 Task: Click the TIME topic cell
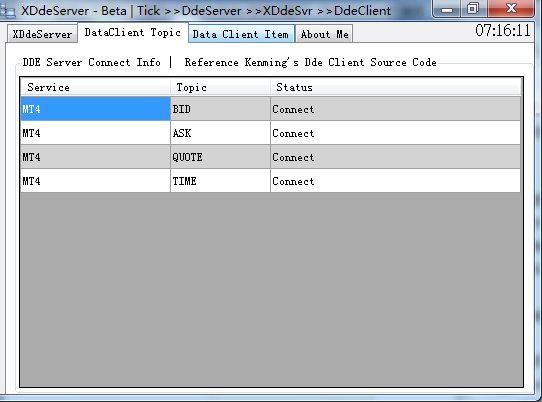tap(220, 181)
